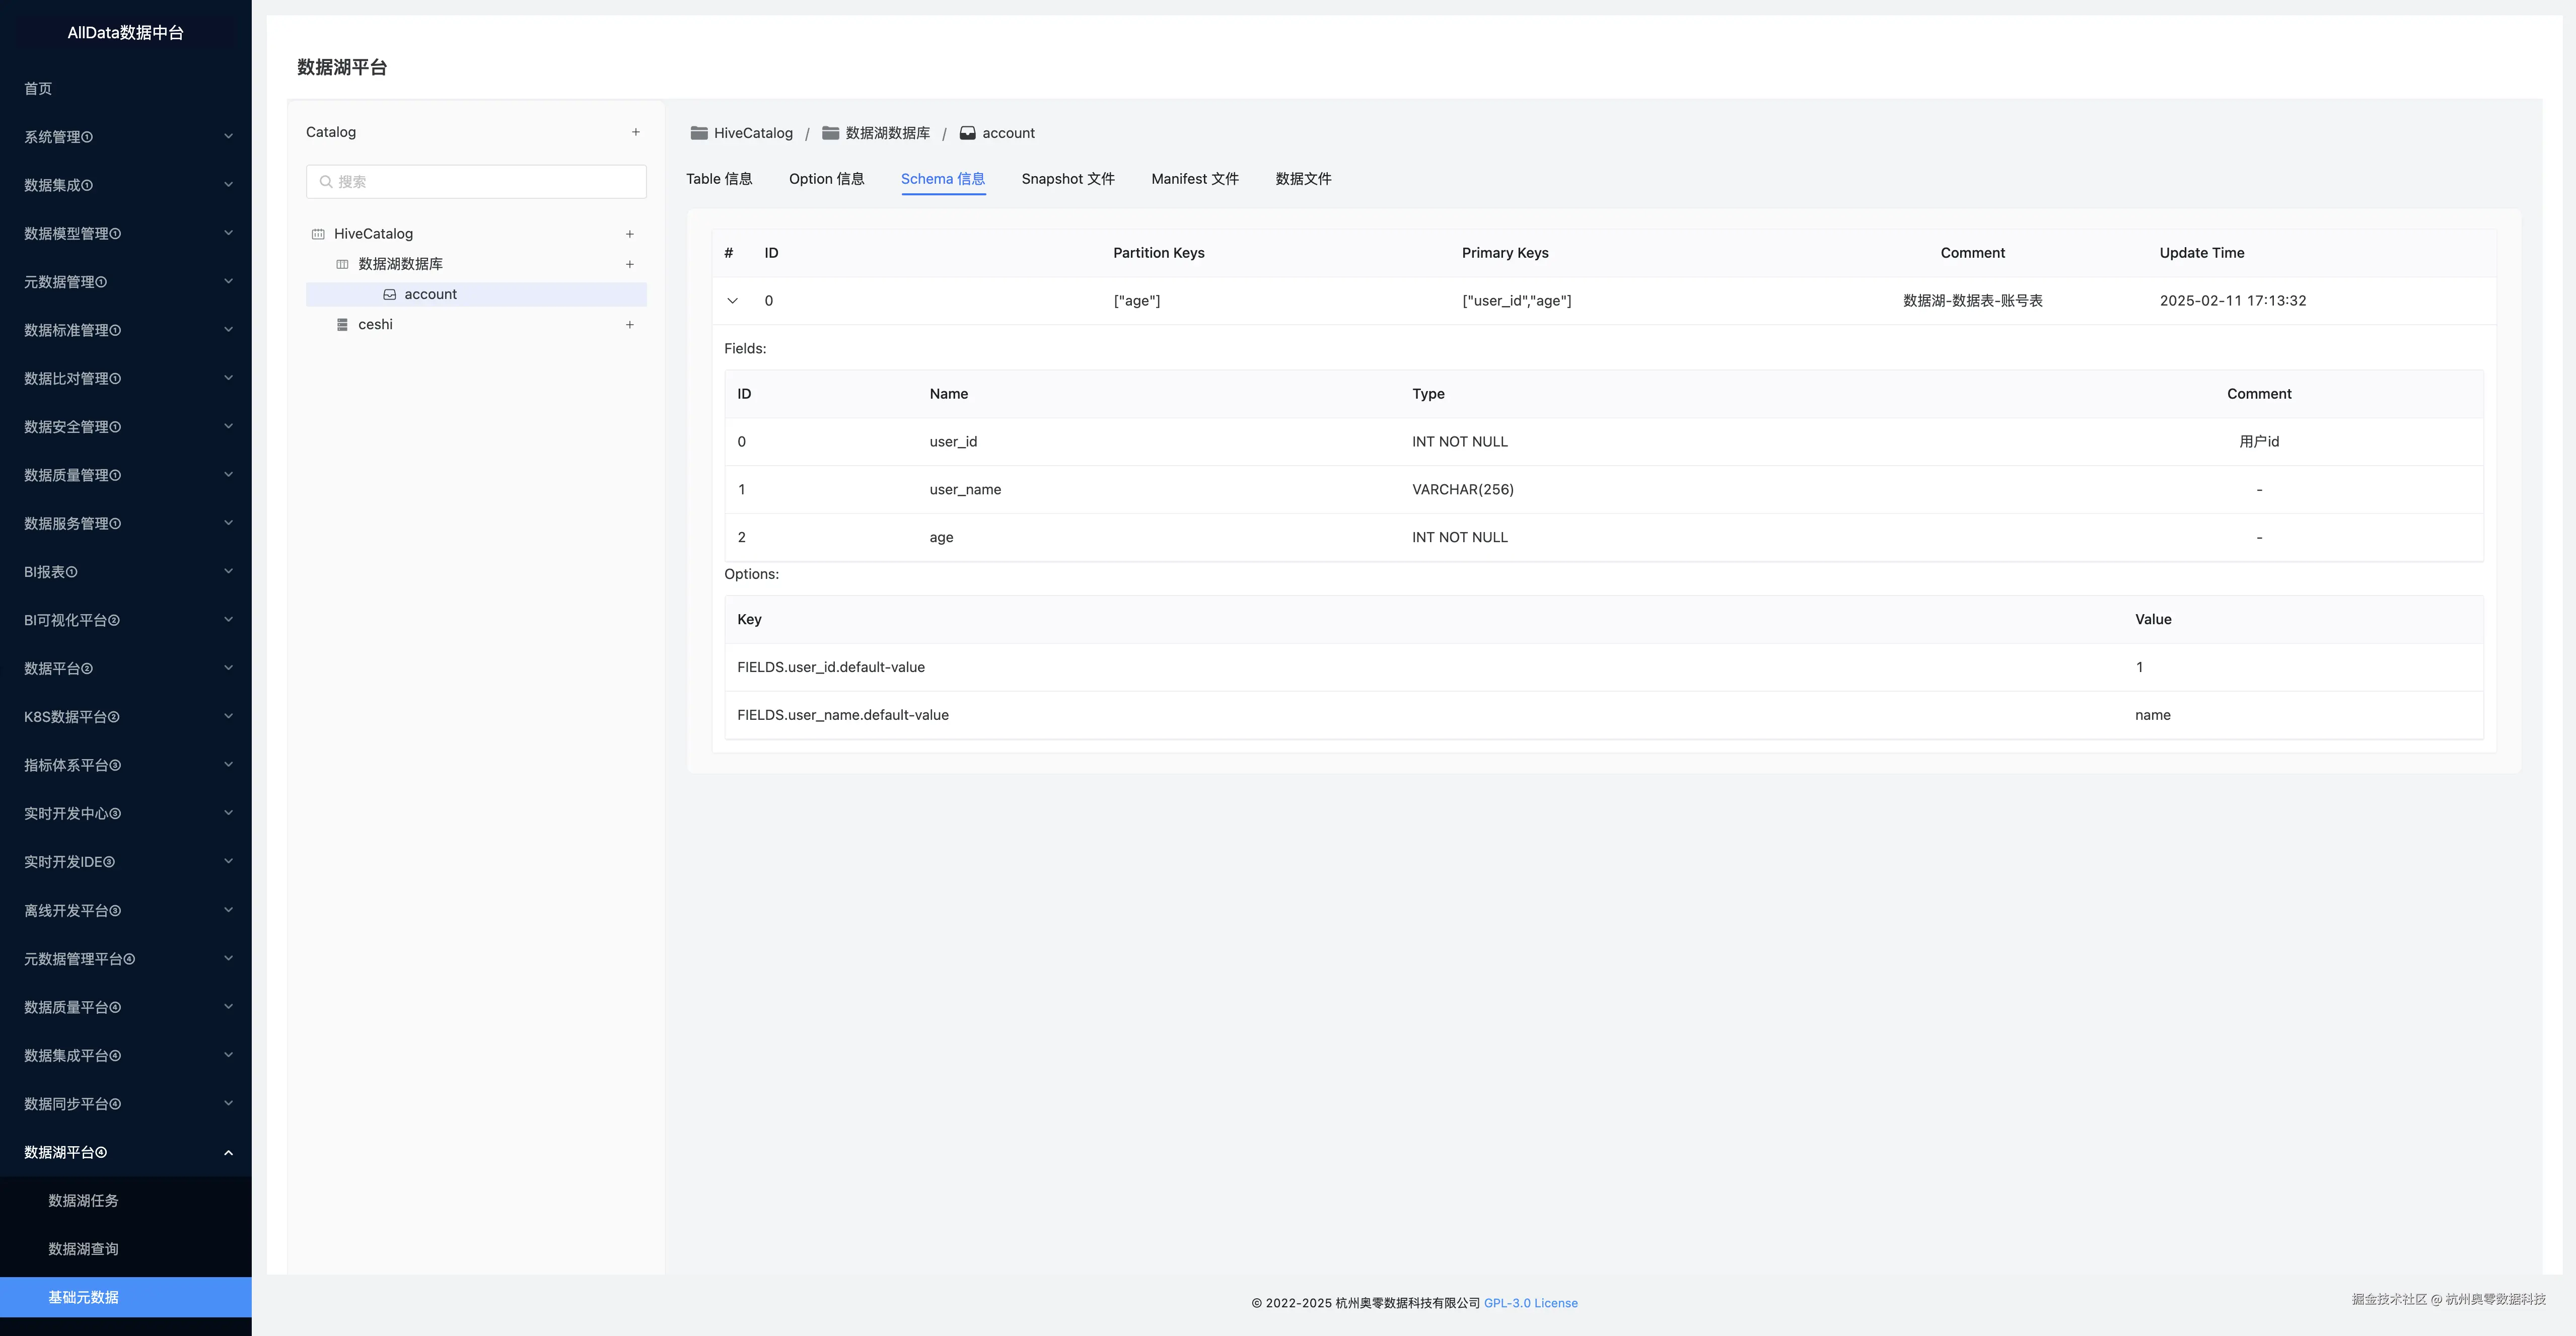Expand the 数据安全管理 sidebar menu
Viewport: 2576px width, 1336px height.
[x=125, y=427]
